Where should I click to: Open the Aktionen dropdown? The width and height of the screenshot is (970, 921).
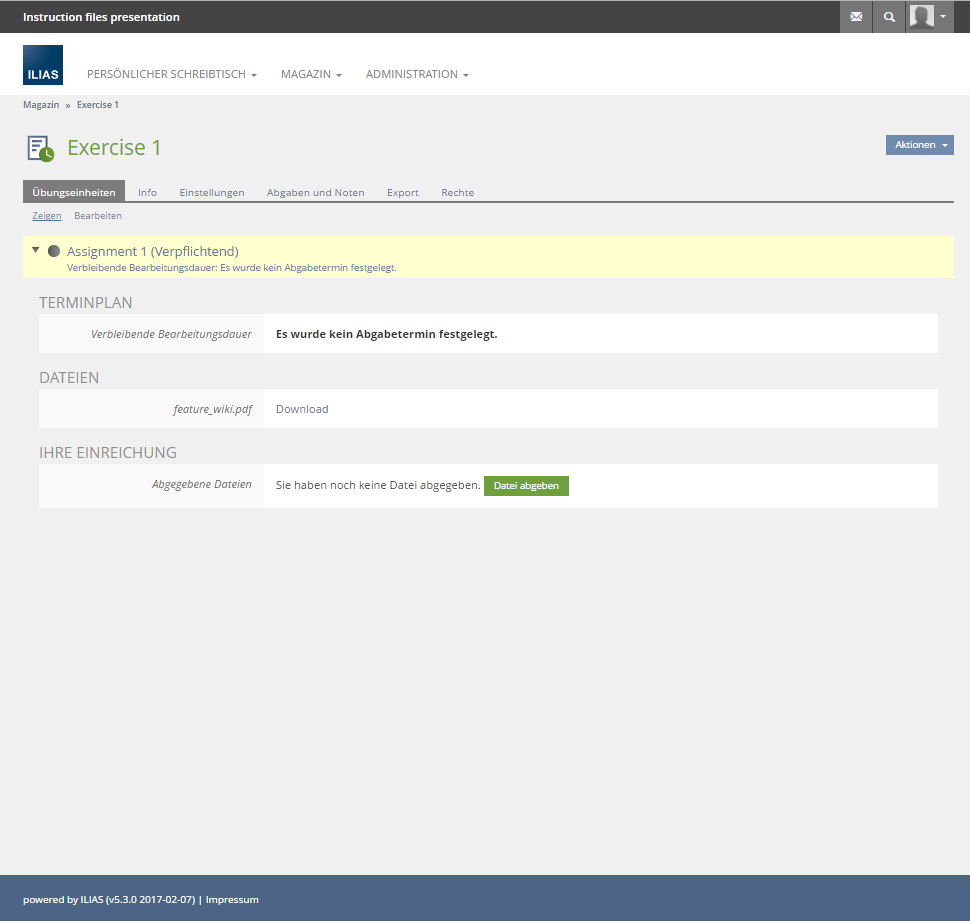(919, 145)
